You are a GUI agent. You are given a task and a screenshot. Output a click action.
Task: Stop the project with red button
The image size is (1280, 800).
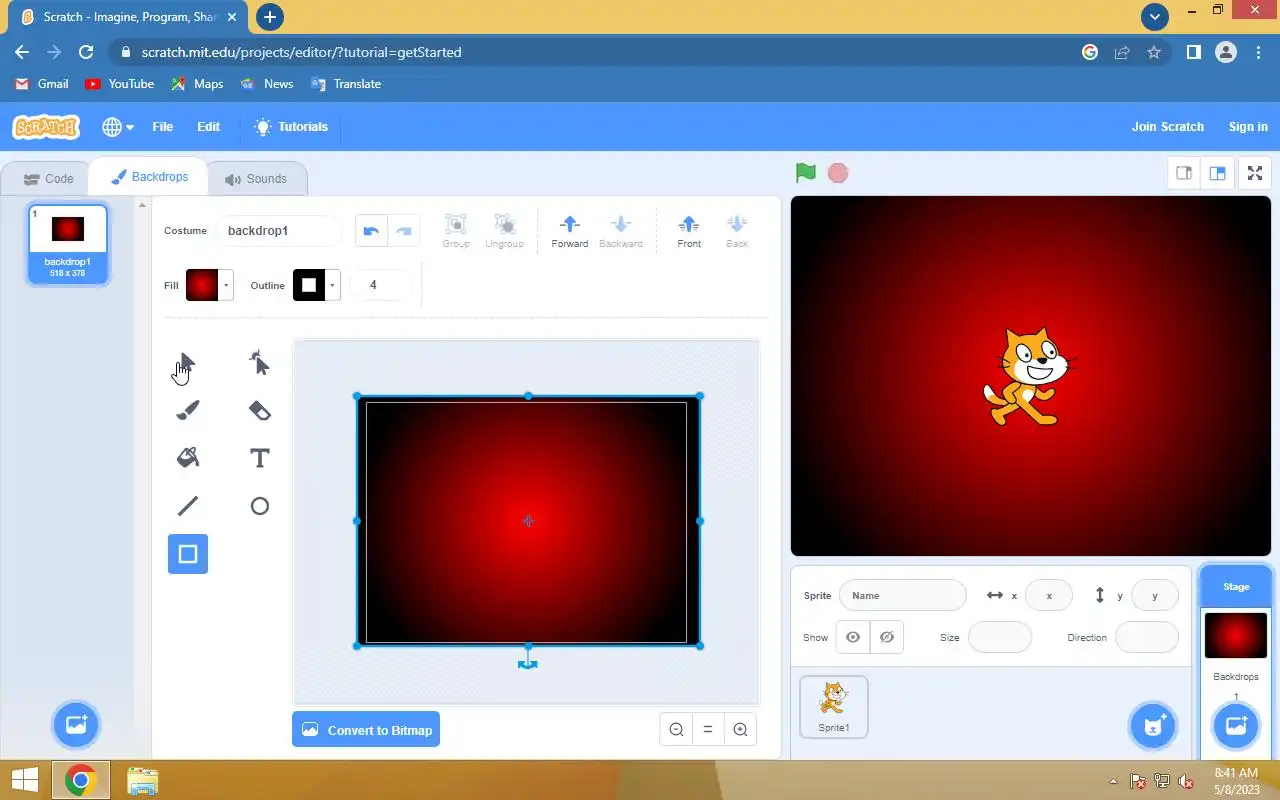click(838, 173)
